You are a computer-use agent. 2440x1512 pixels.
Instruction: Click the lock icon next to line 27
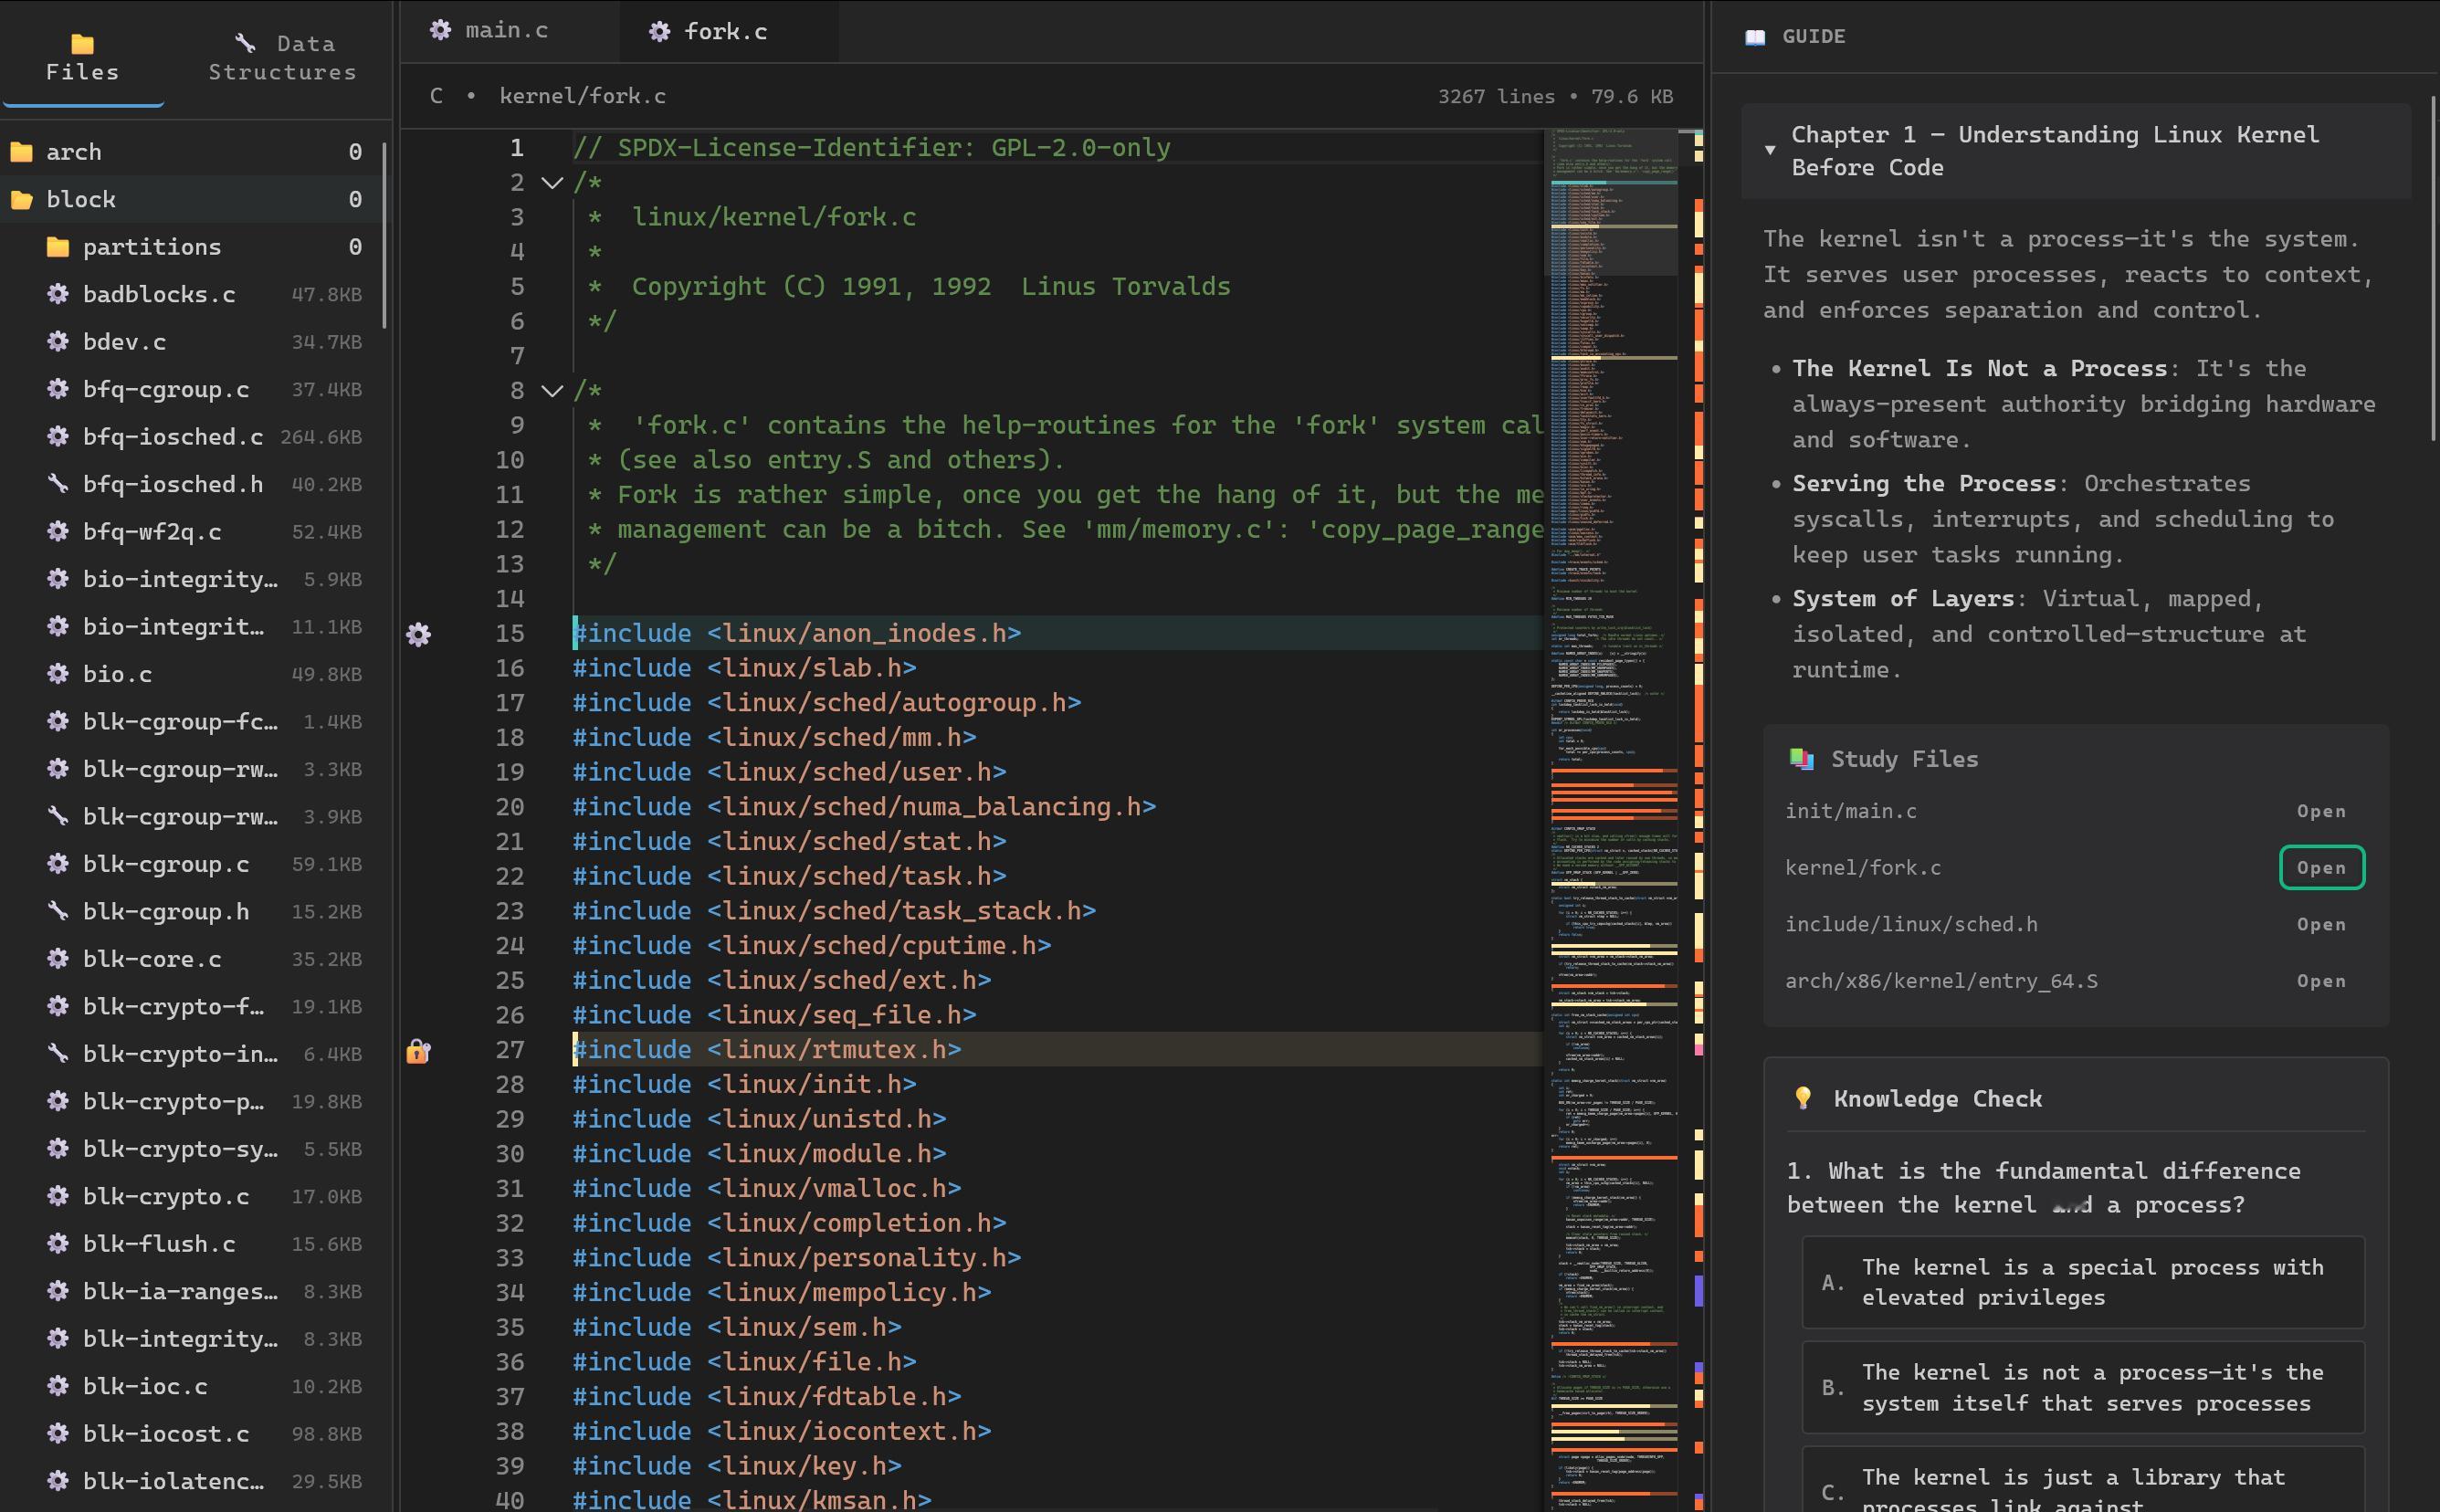(x=419, y=1051)
